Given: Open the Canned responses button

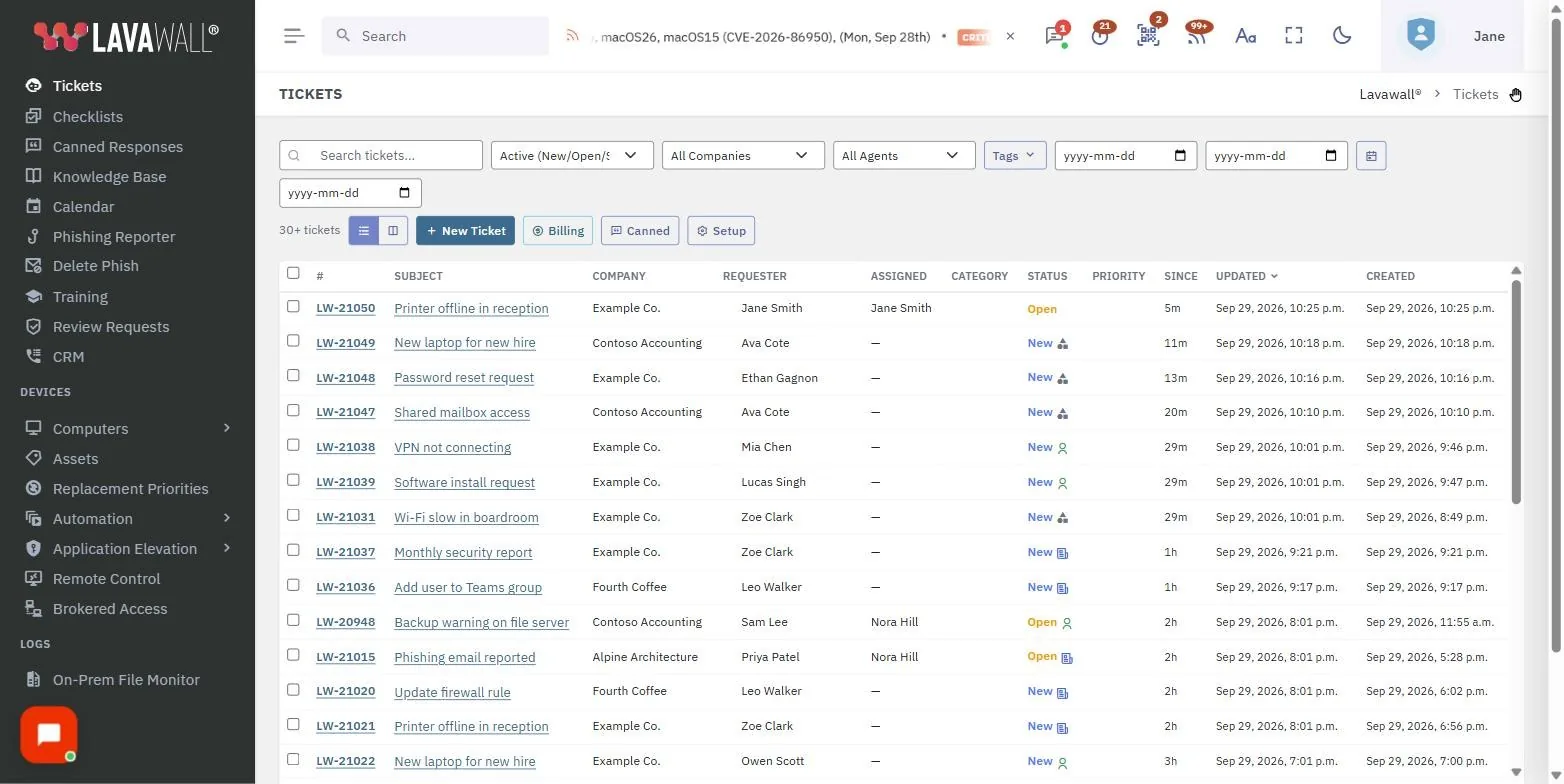Looking at the screenshot, I should [x=640, y=231].
